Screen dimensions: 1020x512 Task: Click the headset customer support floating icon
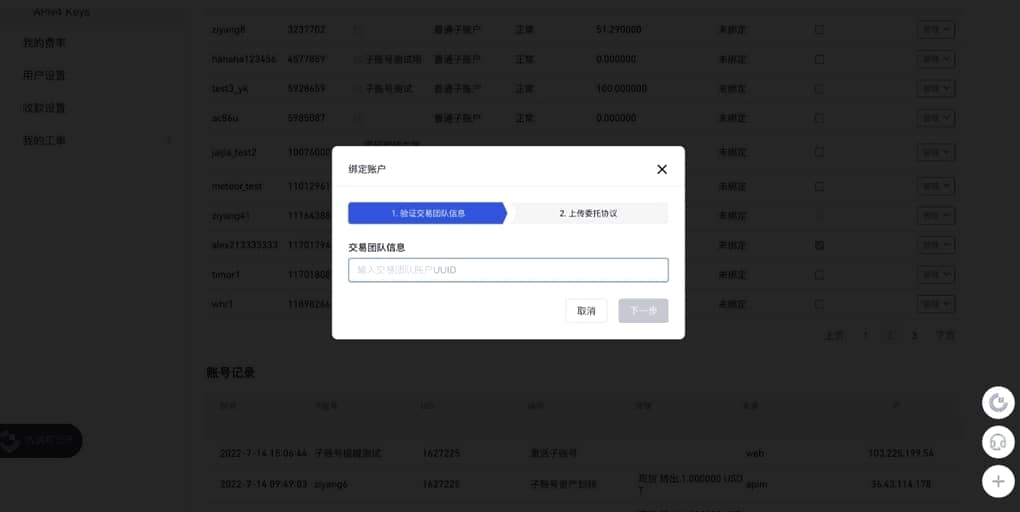(997, 441)
